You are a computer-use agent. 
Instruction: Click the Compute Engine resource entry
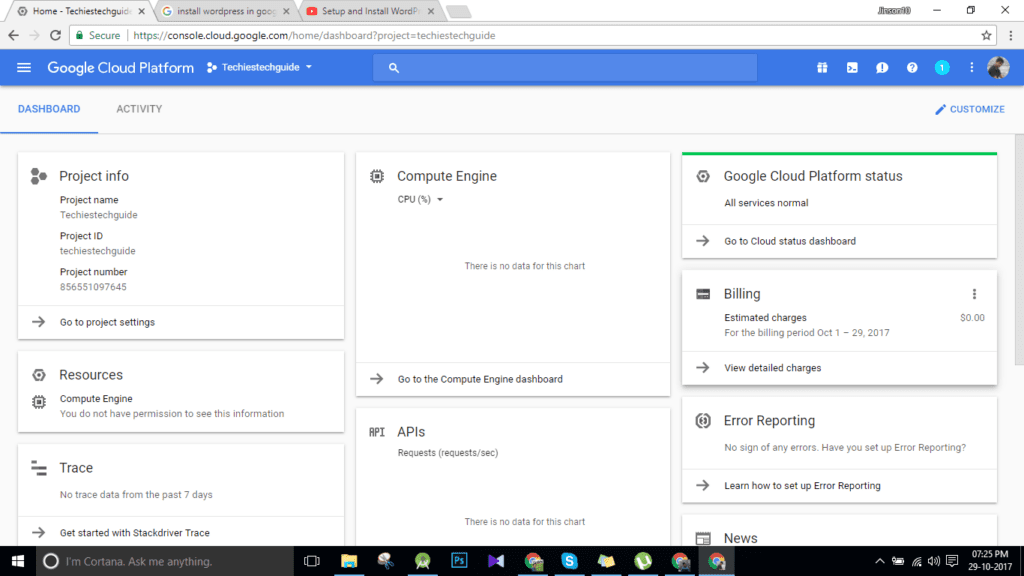click(96, 398)
